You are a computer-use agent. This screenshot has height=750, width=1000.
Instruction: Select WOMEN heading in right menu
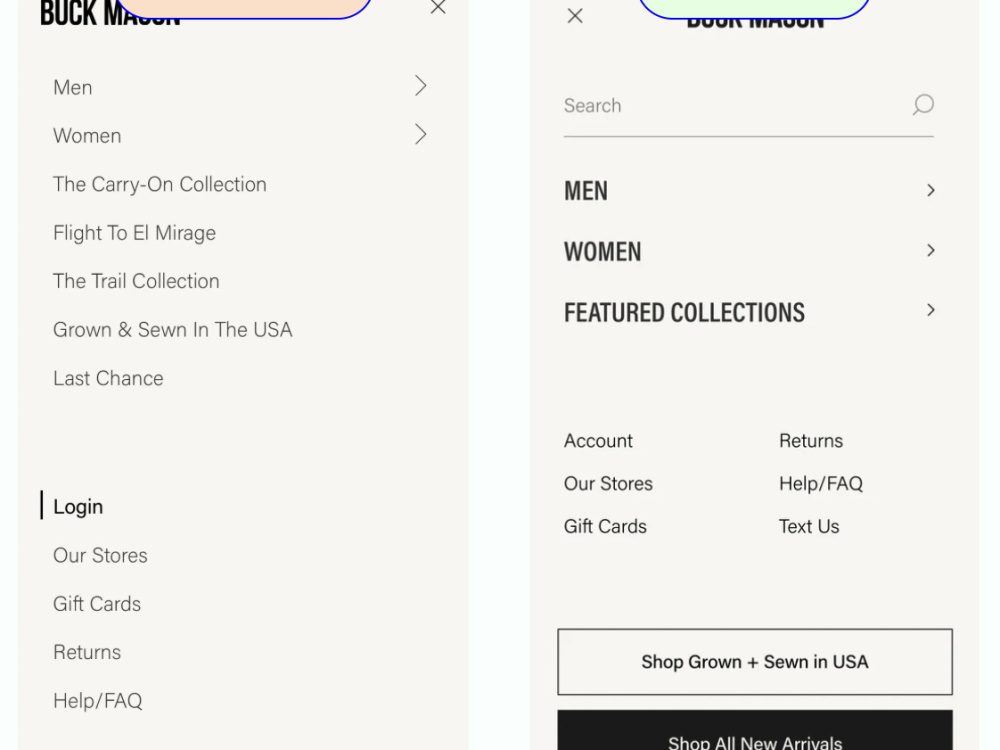tap(603, 251)
